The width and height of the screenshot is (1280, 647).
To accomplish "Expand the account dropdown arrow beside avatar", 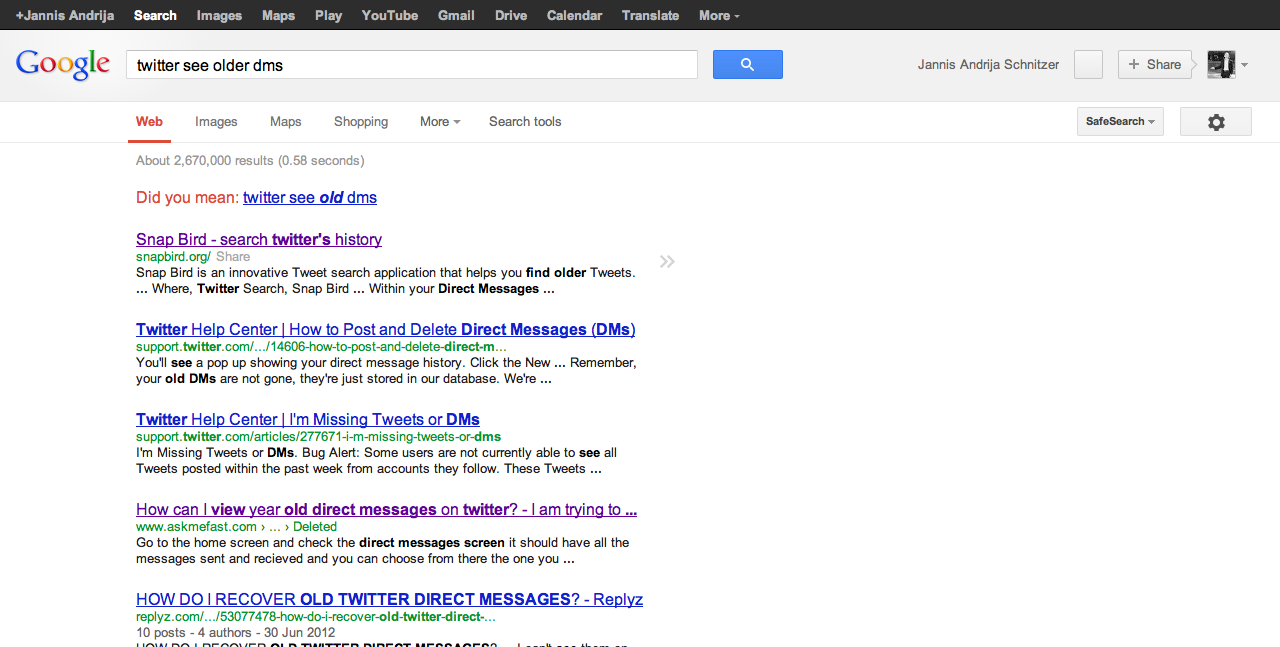I will 1244,65.
